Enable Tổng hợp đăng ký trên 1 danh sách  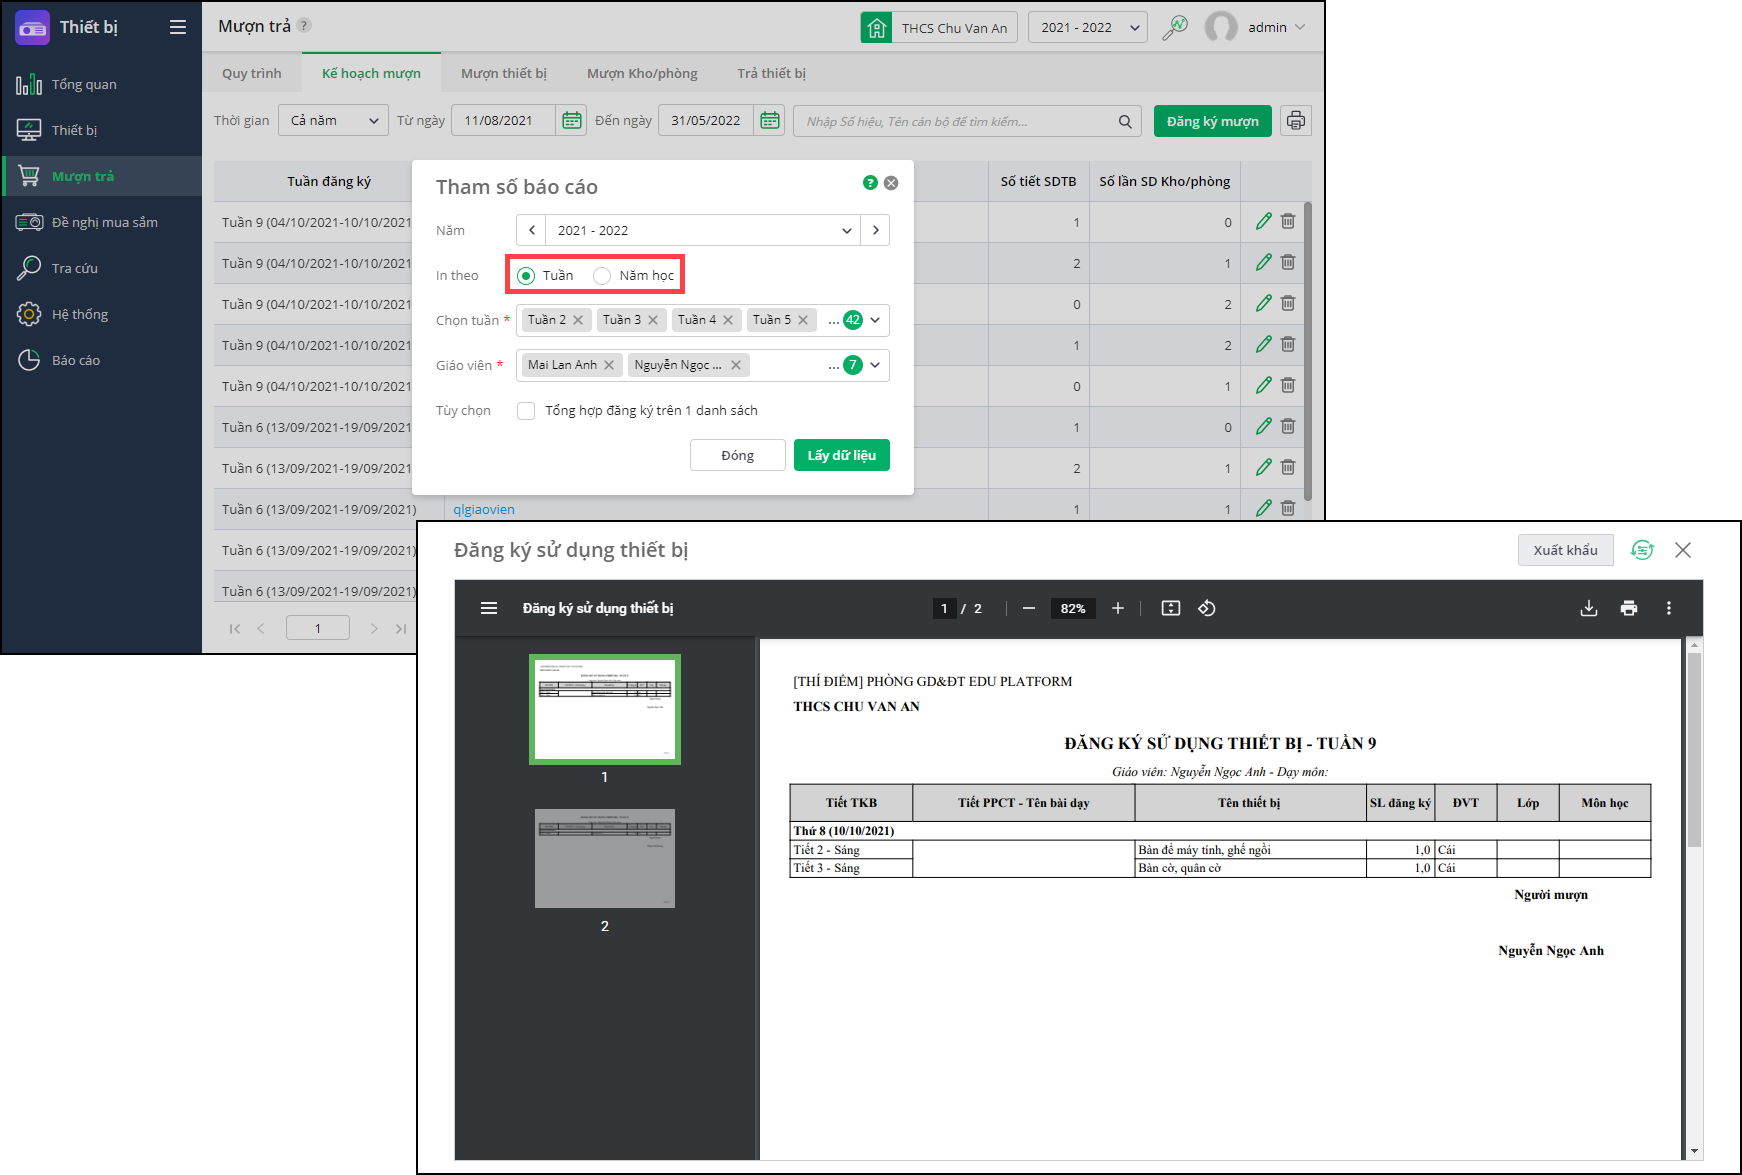tap(526, 411)
